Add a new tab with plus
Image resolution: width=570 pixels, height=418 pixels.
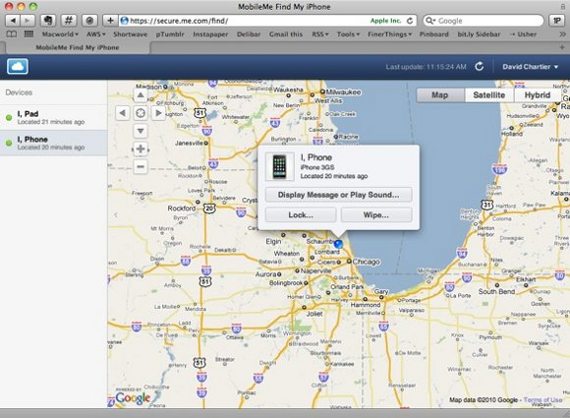562,47
